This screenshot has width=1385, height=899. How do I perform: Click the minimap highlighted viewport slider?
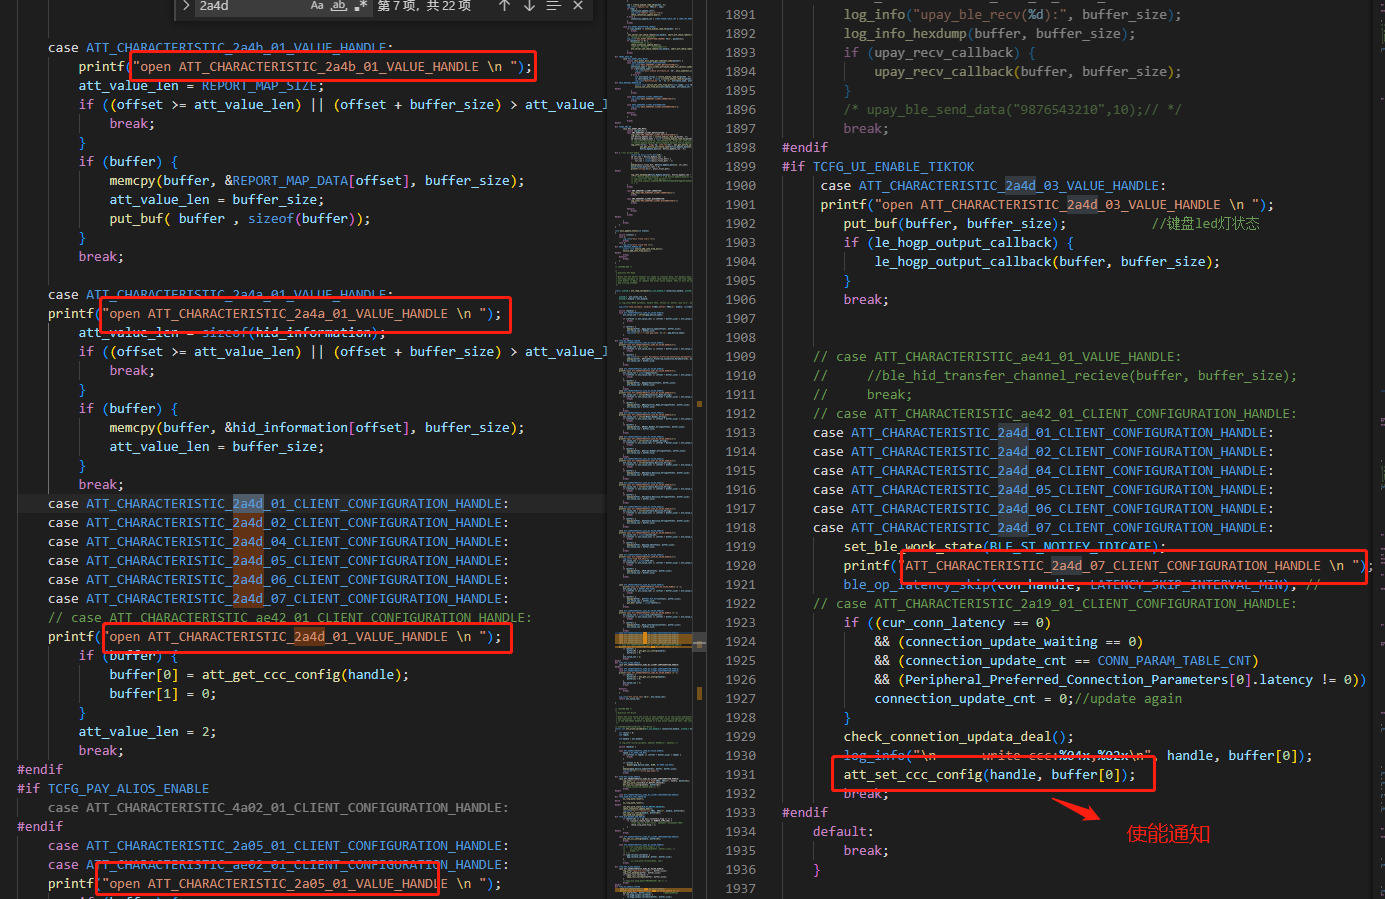(653, 637)
